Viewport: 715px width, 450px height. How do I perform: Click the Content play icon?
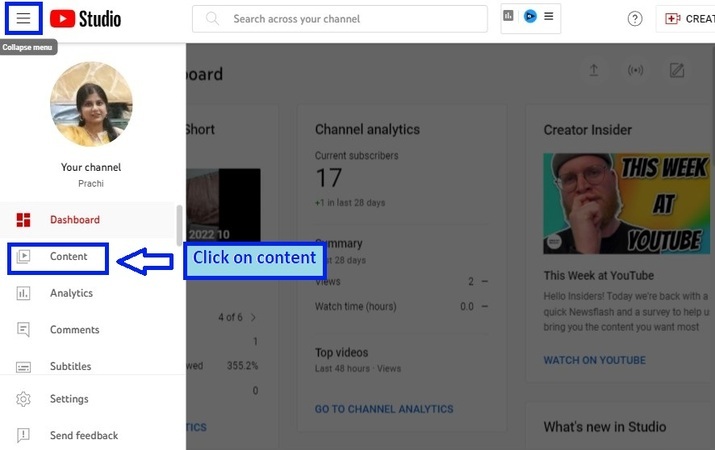coord(23,257)
